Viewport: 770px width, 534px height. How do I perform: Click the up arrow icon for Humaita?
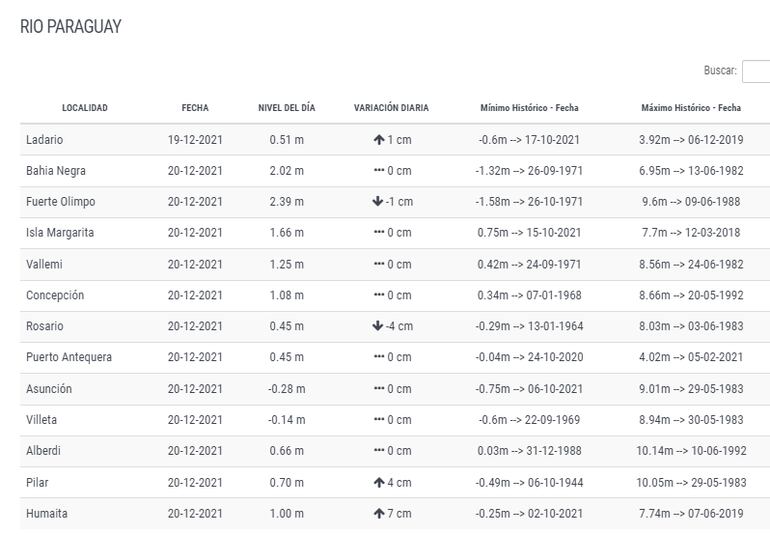379,514
